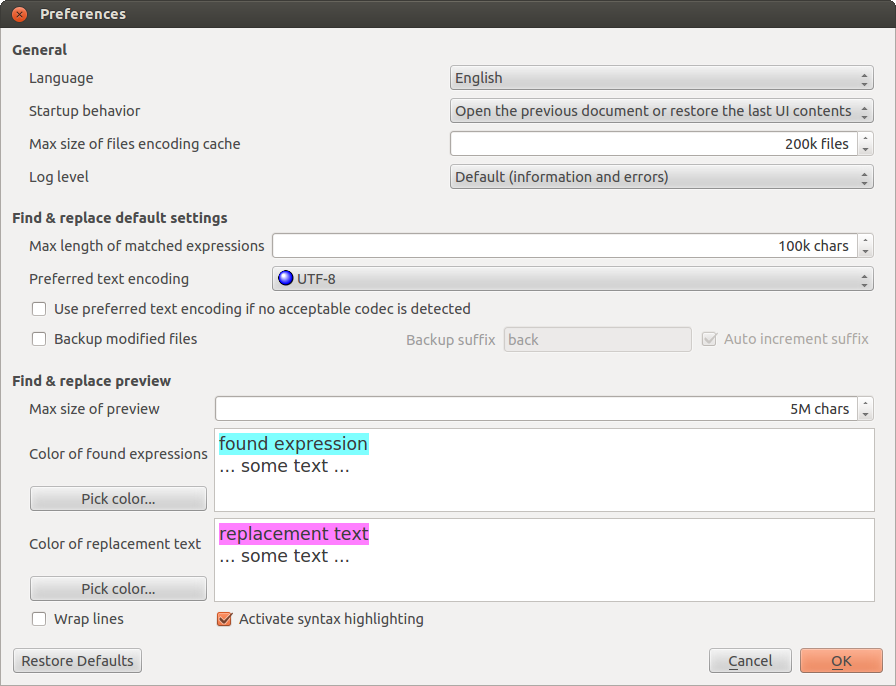This screenshot has width=896, height=686.
Task: Open the Preferred text encoding dropdown
Action: point(572,279)
